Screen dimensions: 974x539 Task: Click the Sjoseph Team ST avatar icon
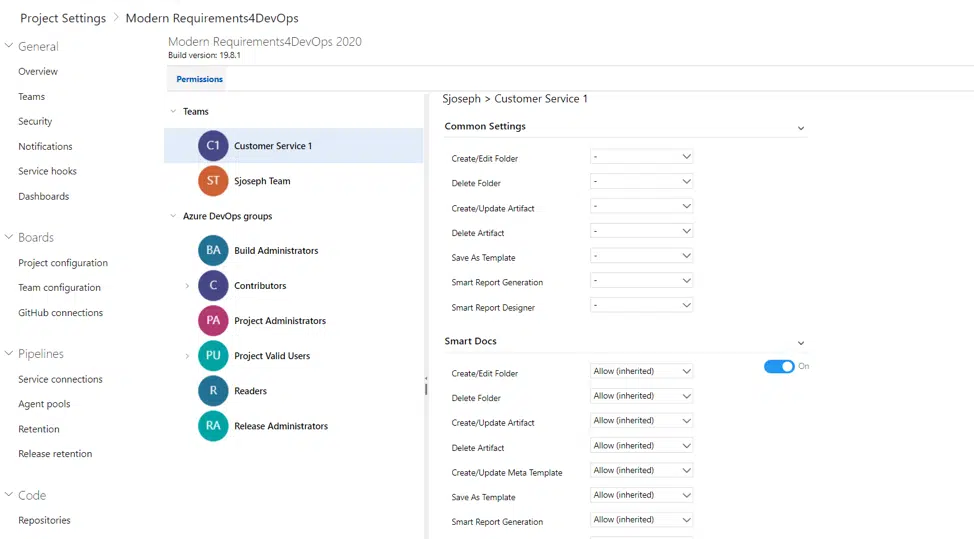click(x=213, y=181)
